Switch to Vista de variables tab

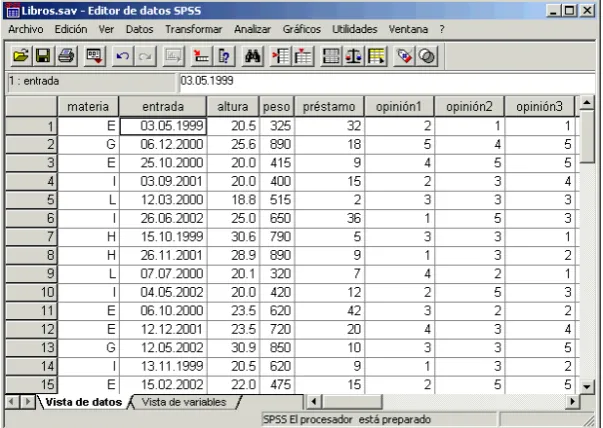[x=184, y=402]
